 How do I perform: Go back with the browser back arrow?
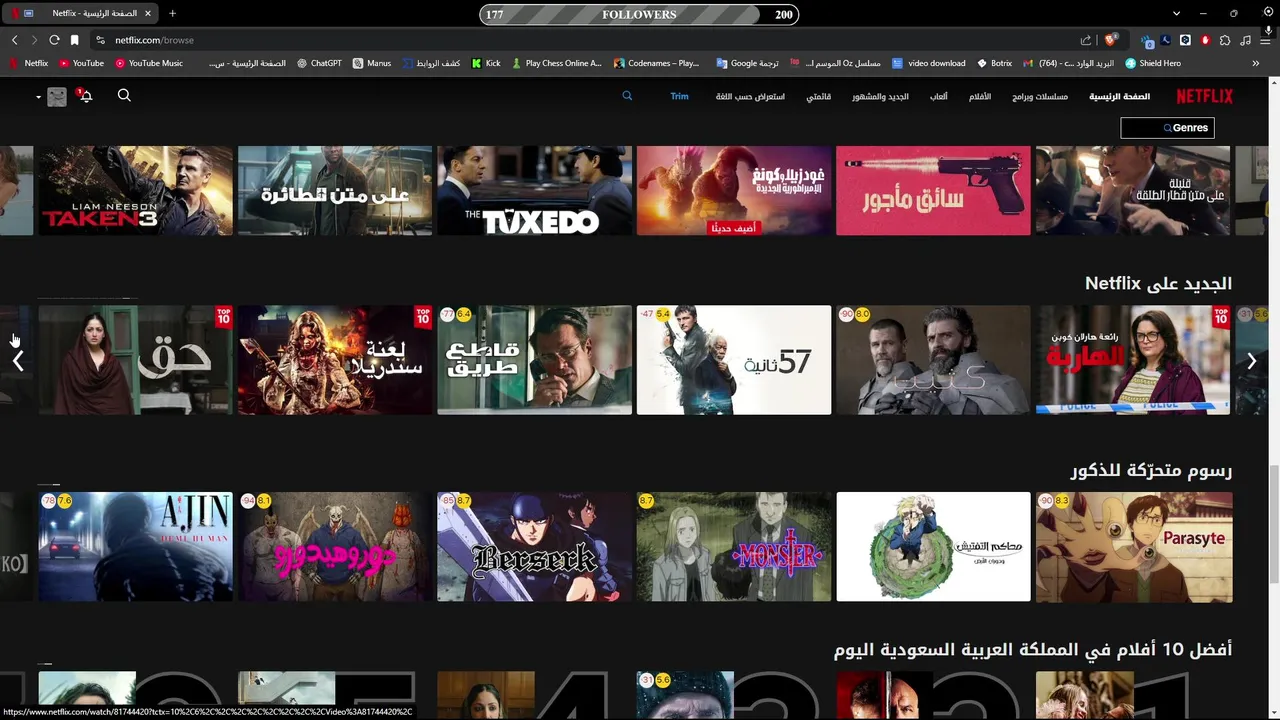(14, 40)
